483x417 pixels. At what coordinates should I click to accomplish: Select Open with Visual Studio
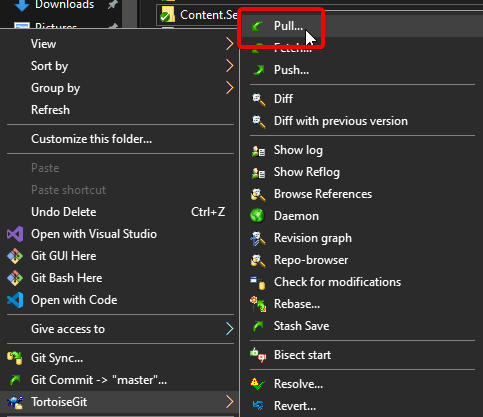120,234
